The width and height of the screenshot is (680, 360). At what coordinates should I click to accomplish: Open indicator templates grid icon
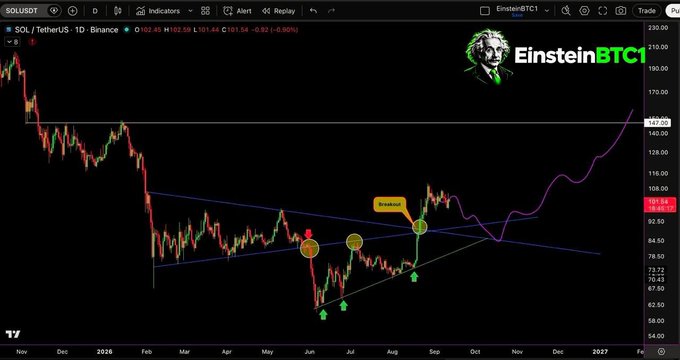click(x=206, y=11)
